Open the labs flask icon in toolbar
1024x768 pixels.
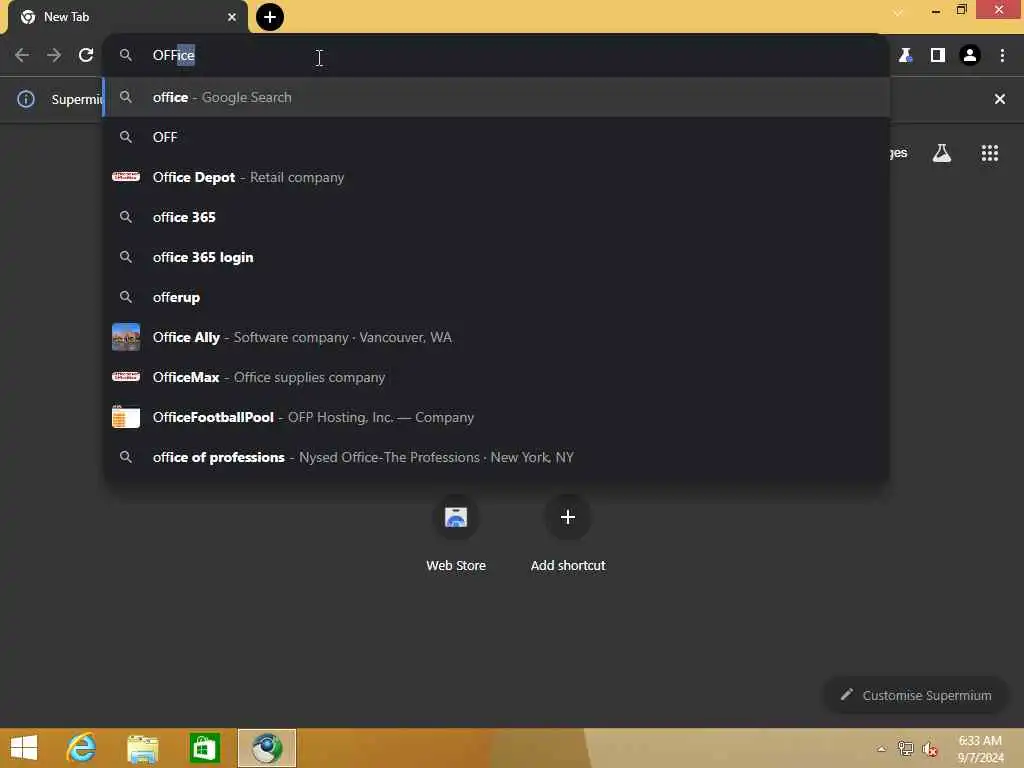pyautogui.click(x=905, y=56)
